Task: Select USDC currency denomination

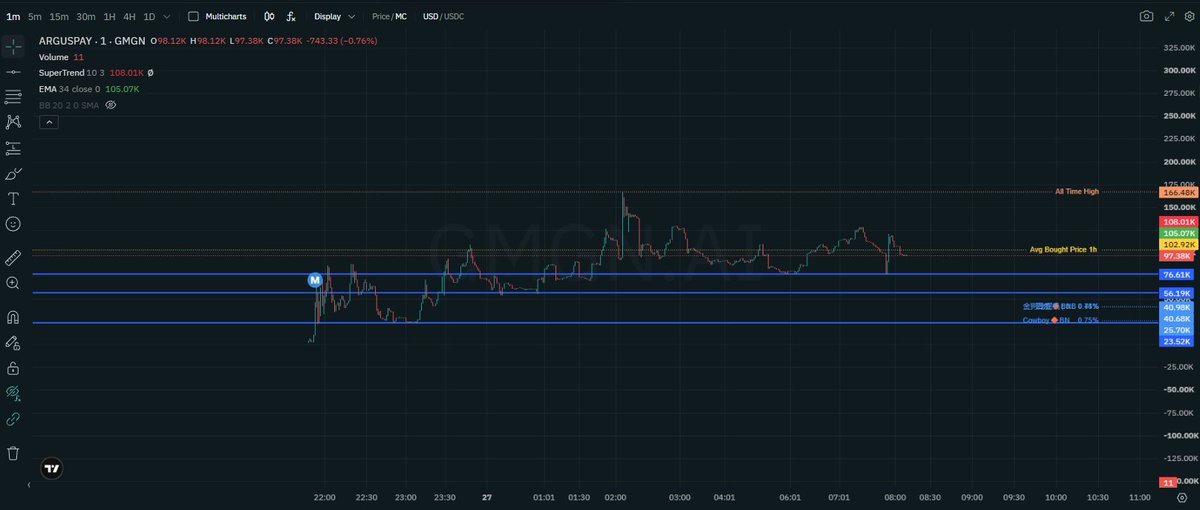Action: tap(454, 16)
